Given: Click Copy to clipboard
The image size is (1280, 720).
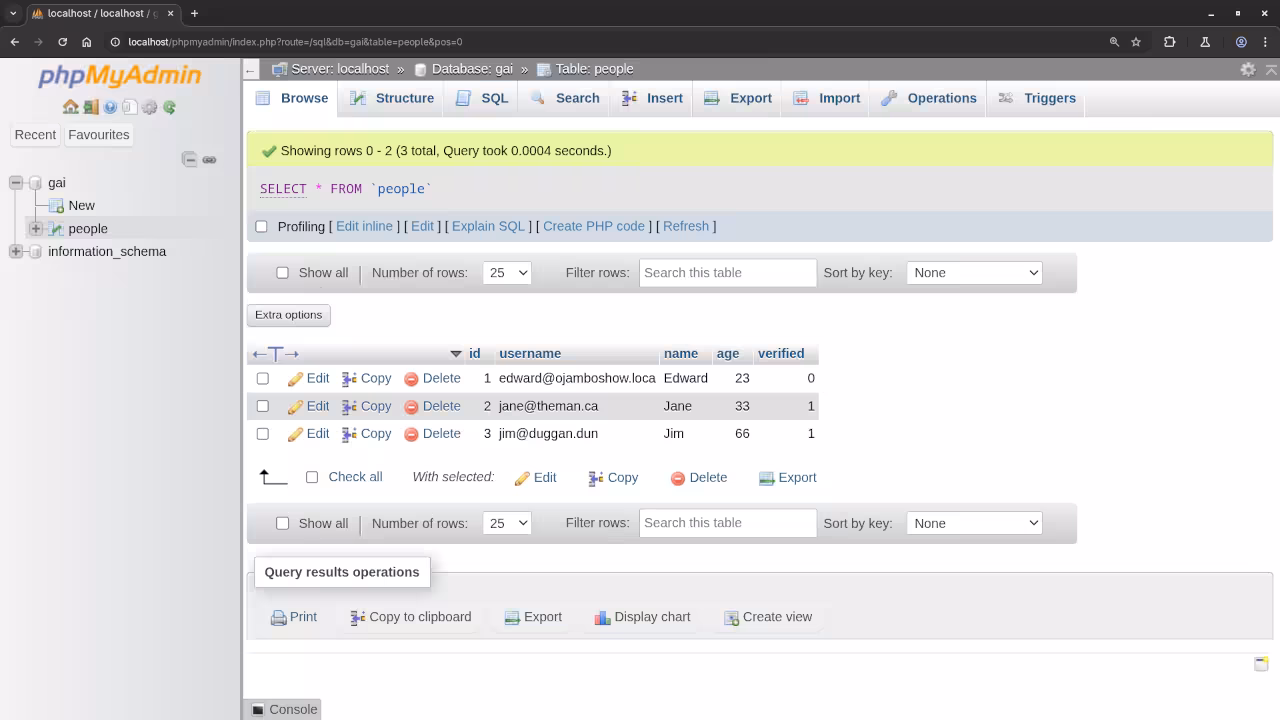Looking at the screenshot, I should point(411,618).
